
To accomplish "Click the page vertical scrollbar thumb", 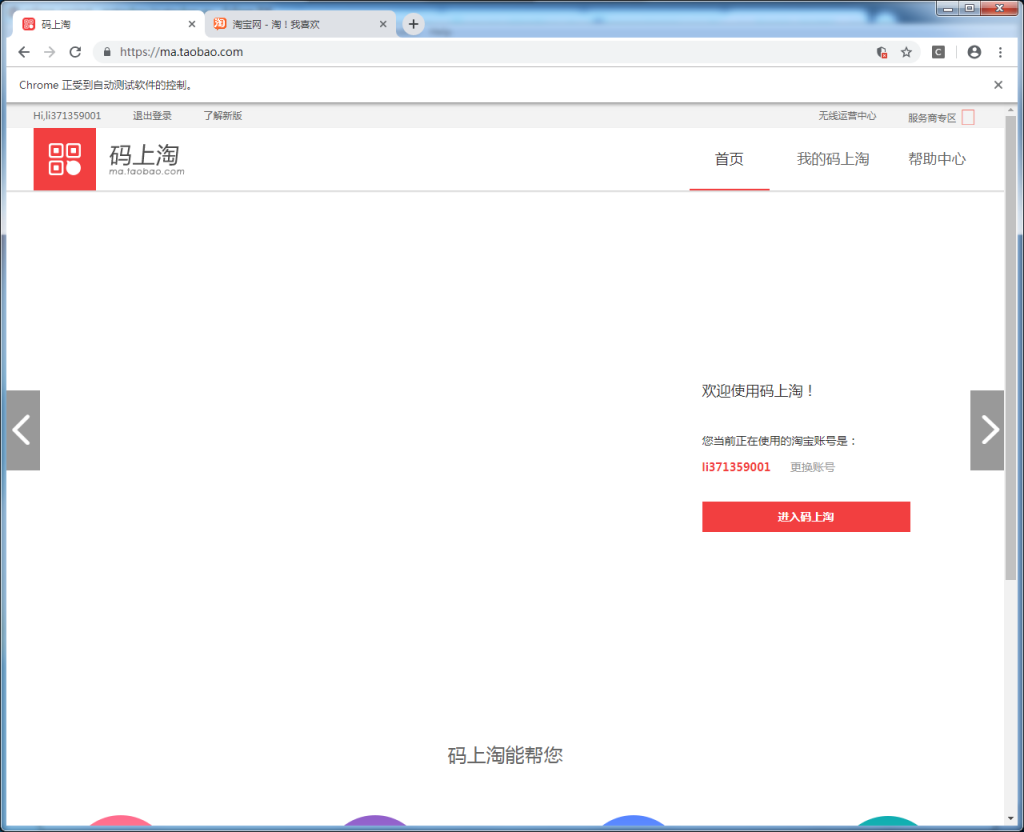I will (1010, 347).
